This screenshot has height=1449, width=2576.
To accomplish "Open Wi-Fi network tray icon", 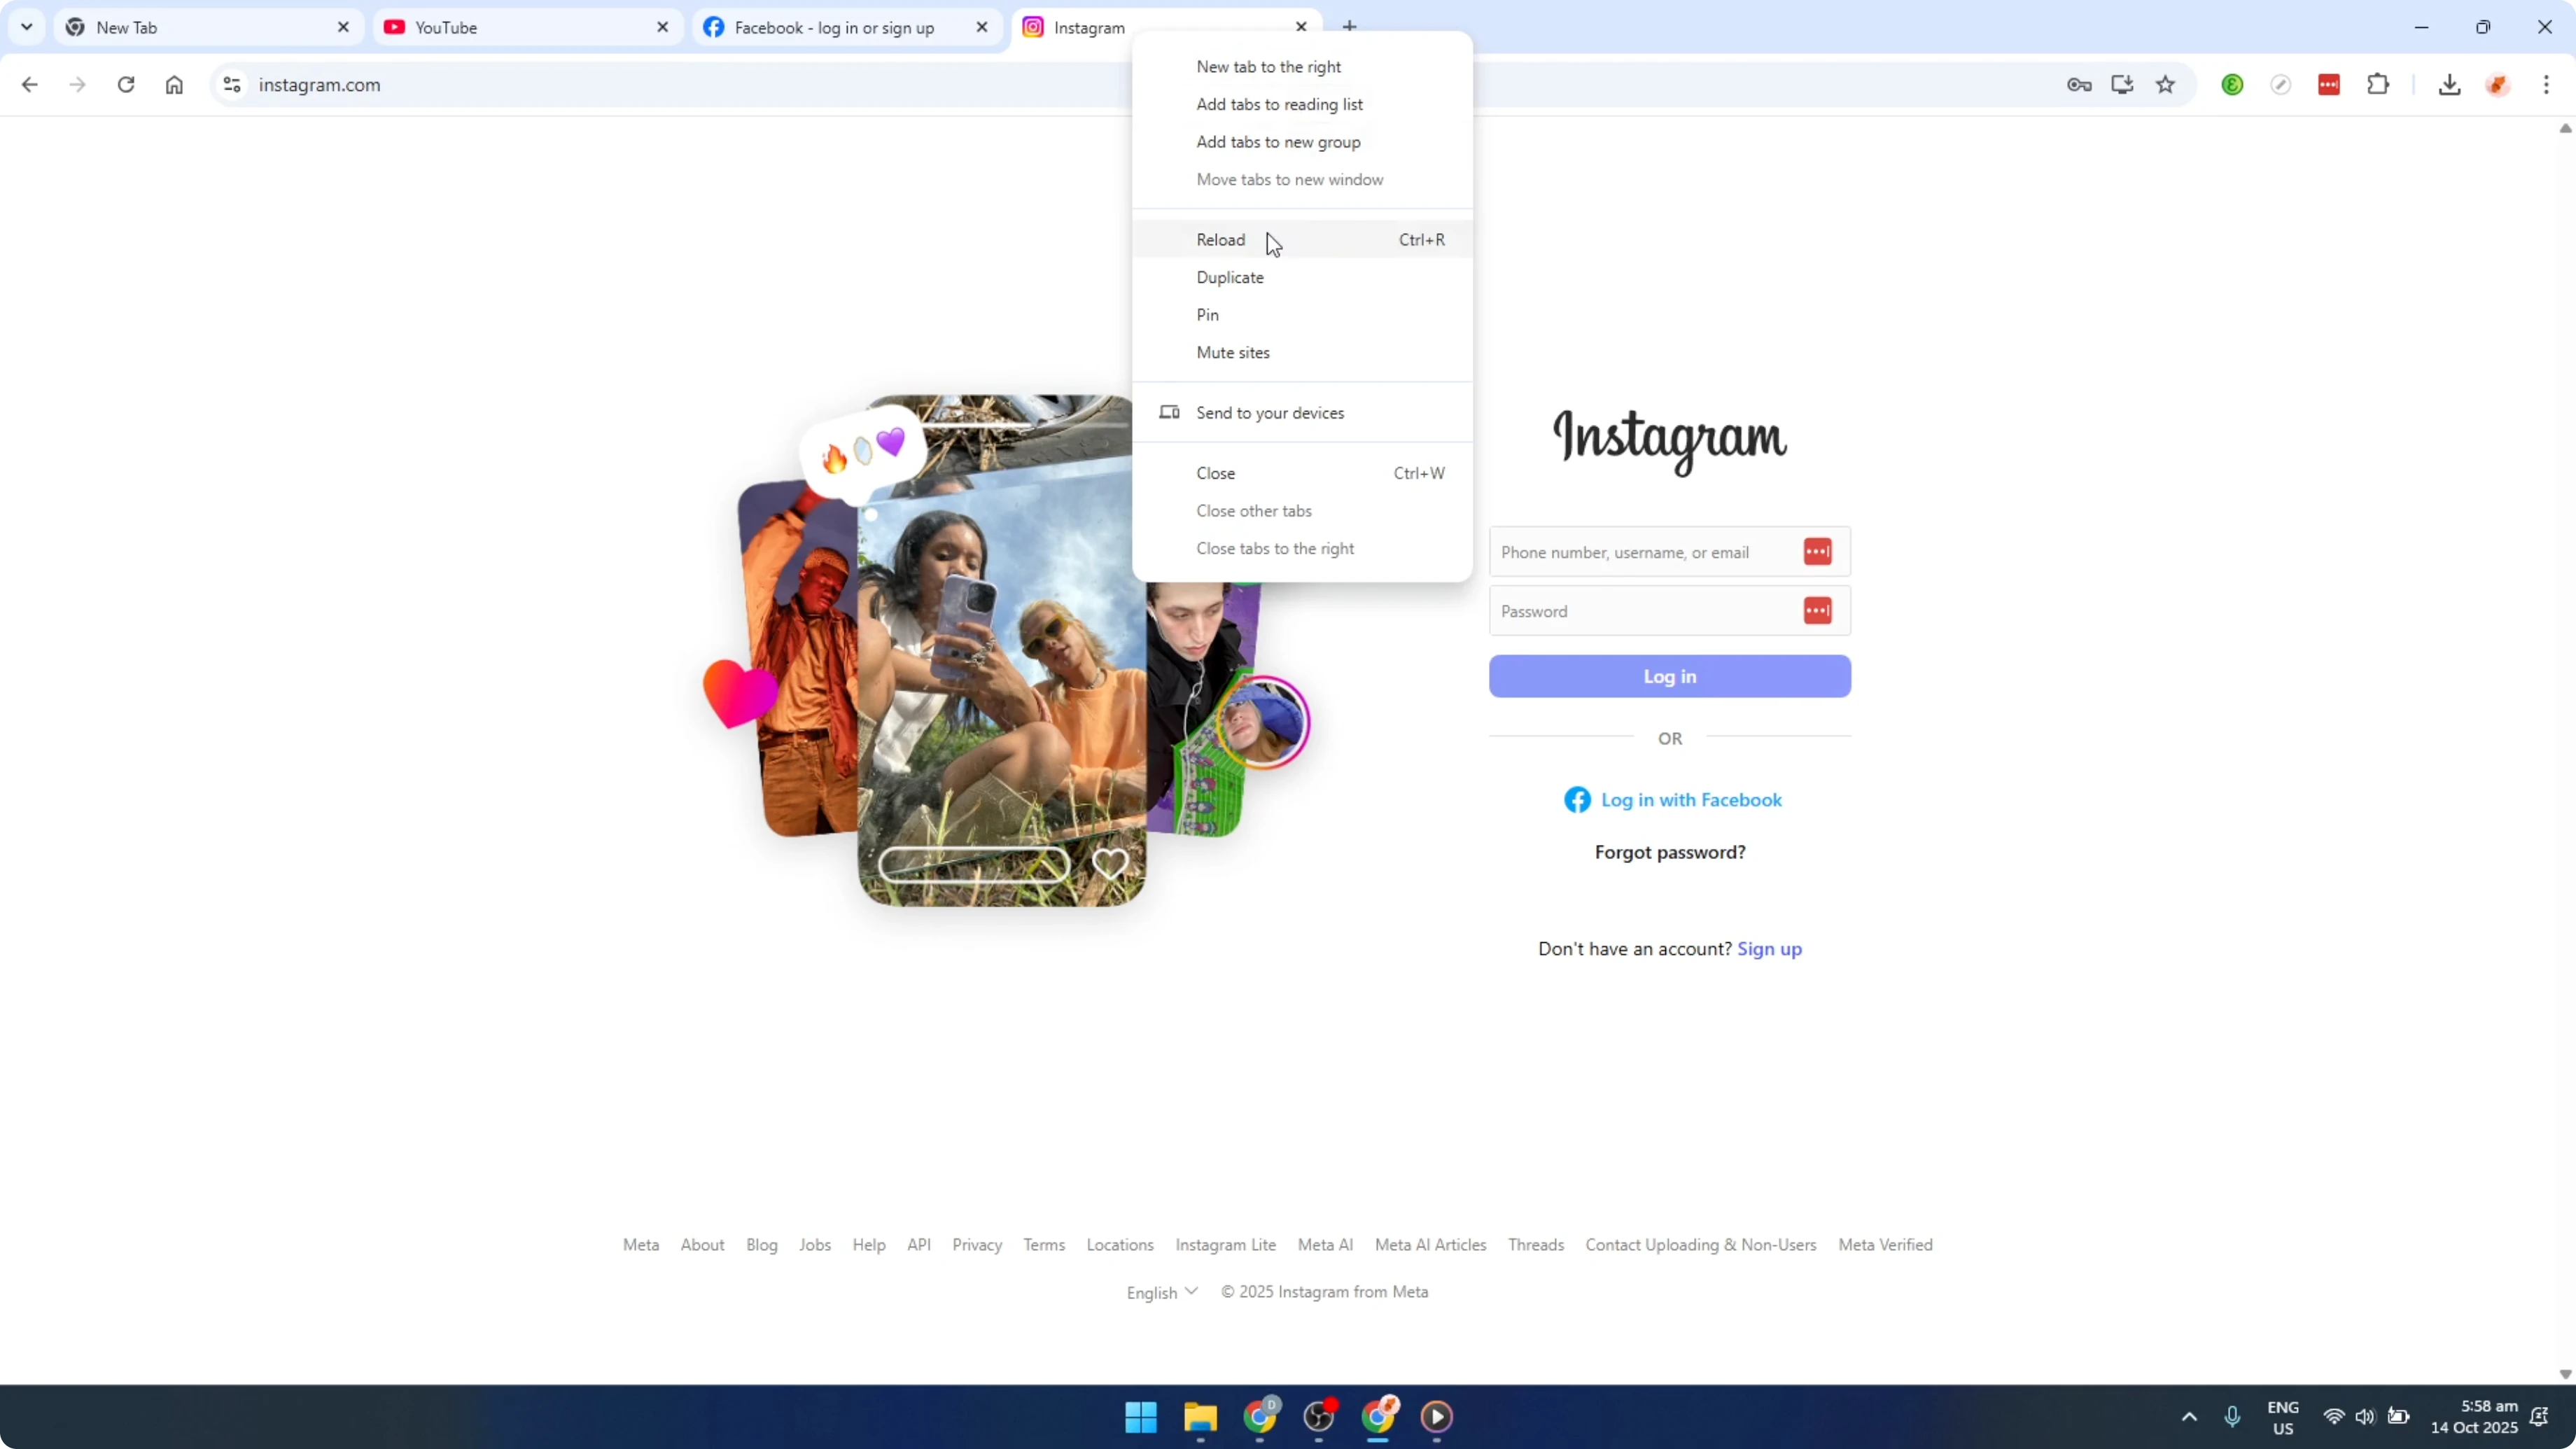I will [2334, 1417].
